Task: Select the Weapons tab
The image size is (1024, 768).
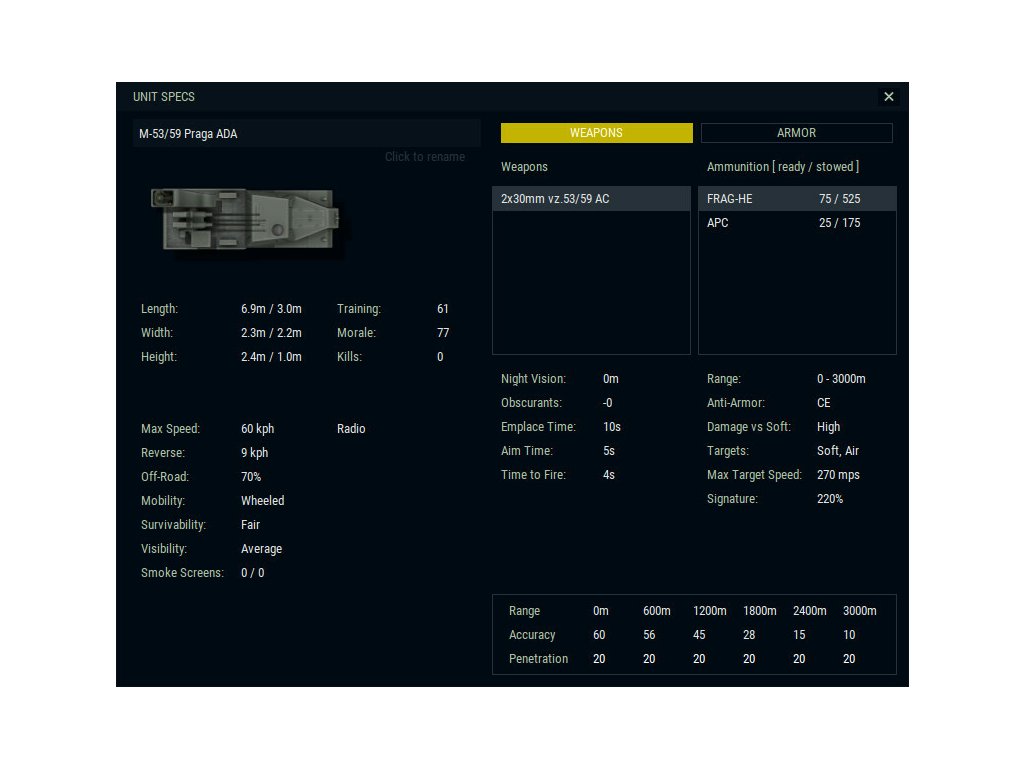Action: [596, 133]
